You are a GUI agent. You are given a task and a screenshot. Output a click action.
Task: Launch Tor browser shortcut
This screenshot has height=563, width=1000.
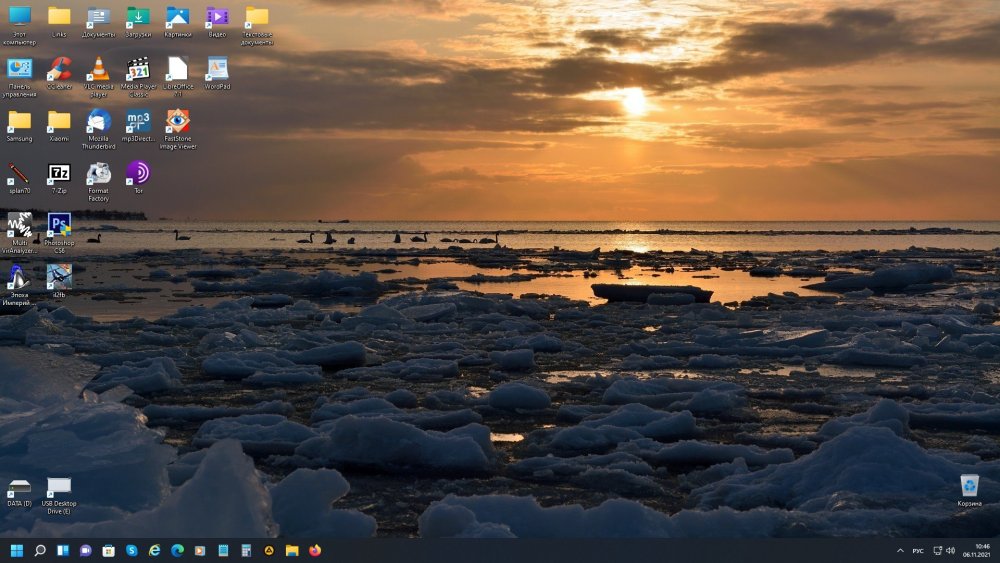[x=138, y=178]
